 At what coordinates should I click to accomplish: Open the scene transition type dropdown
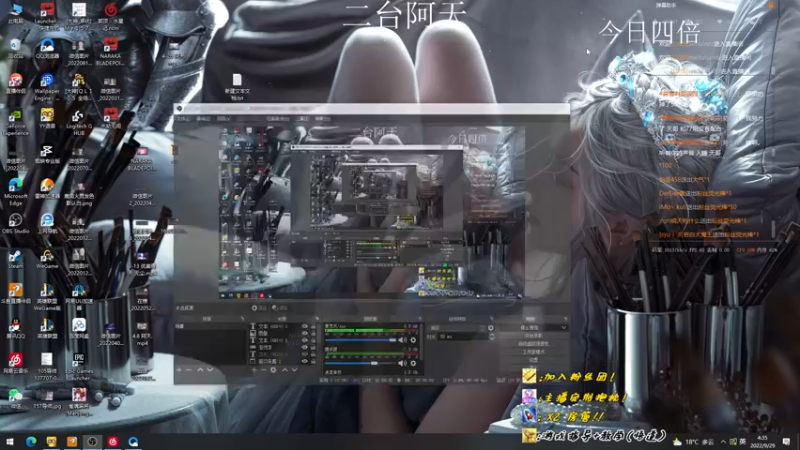(x=457, y=328)
